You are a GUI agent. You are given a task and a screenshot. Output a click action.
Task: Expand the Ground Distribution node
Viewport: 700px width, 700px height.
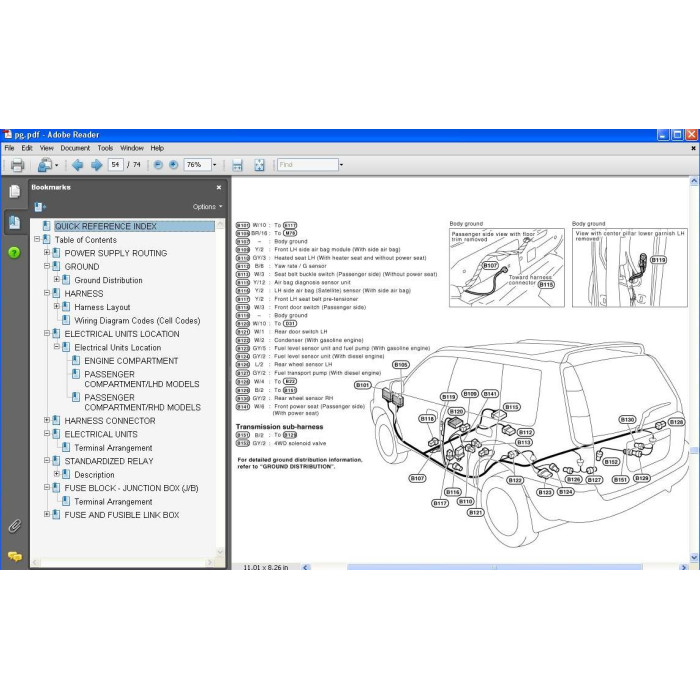pos(57,279)
